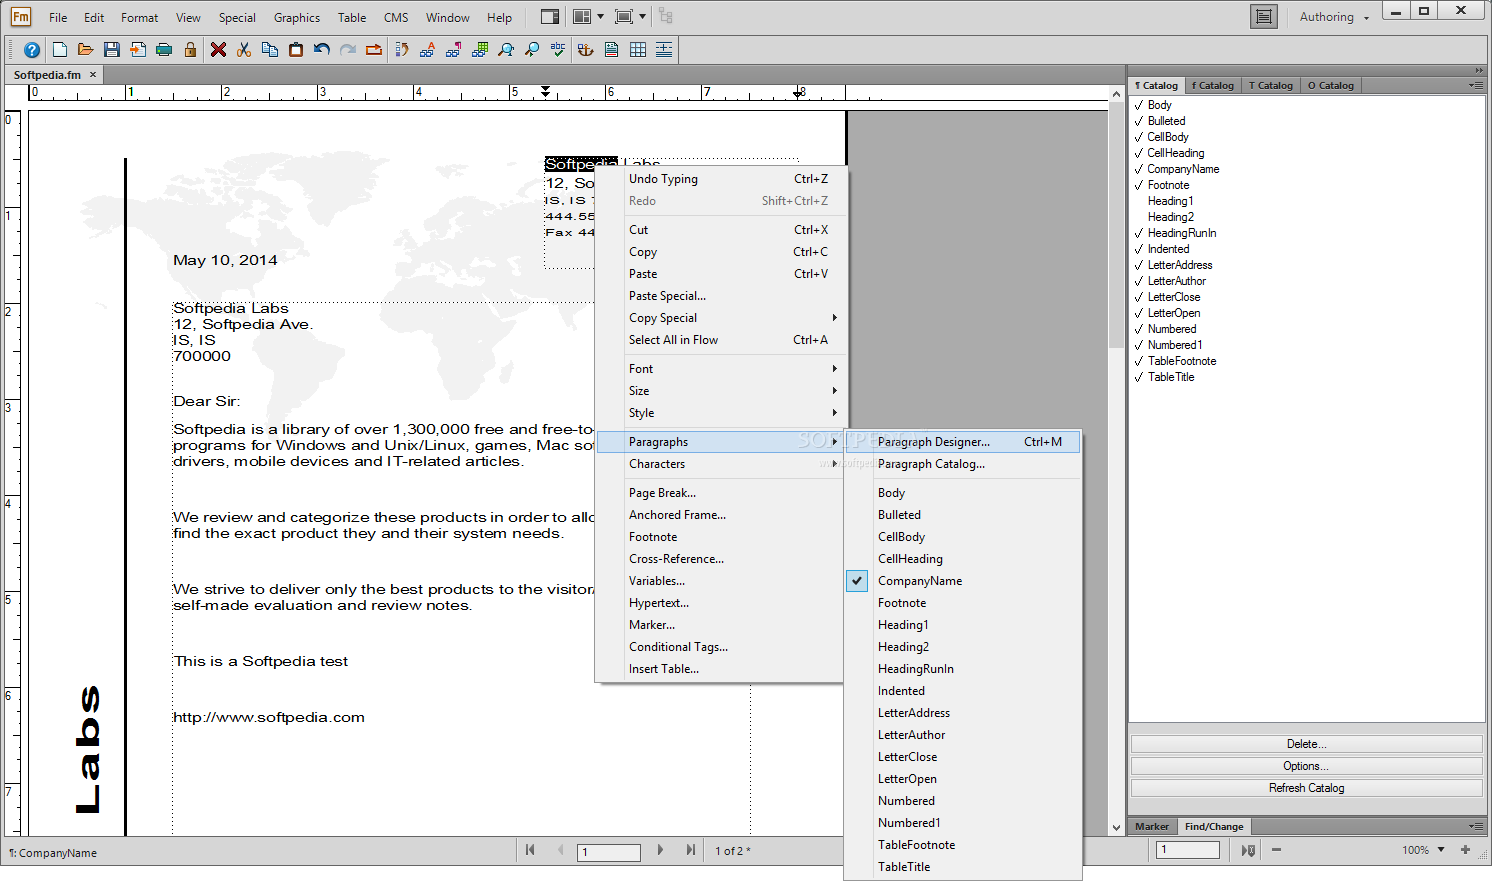Toggle TableTitle checkmark in catalog panel
This screenshot has height=881, width=1492.
pyautogui.click(x=1139, y=377)
